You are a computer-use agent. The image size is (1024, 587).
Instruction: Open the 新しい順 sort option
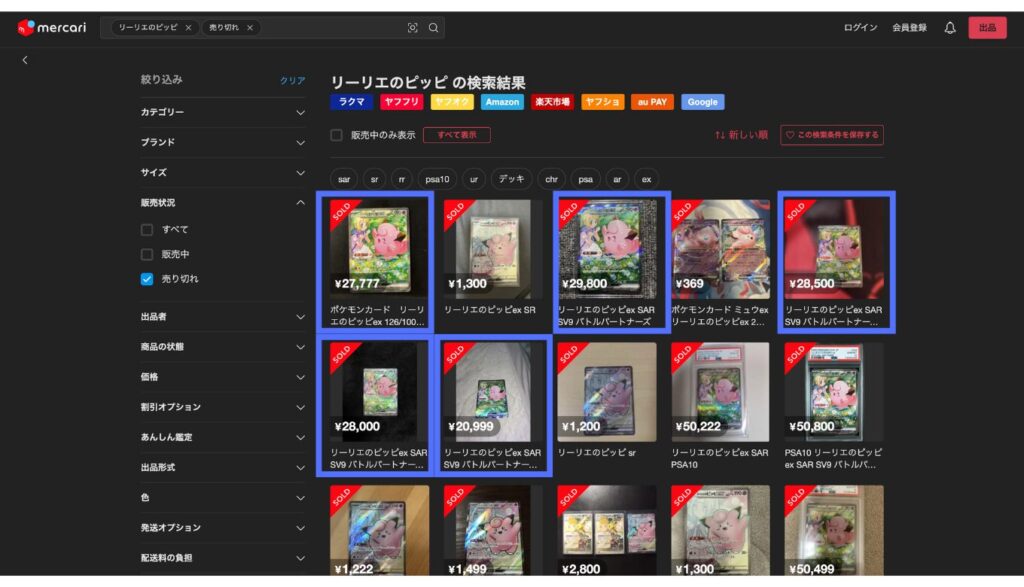point(741,135)
